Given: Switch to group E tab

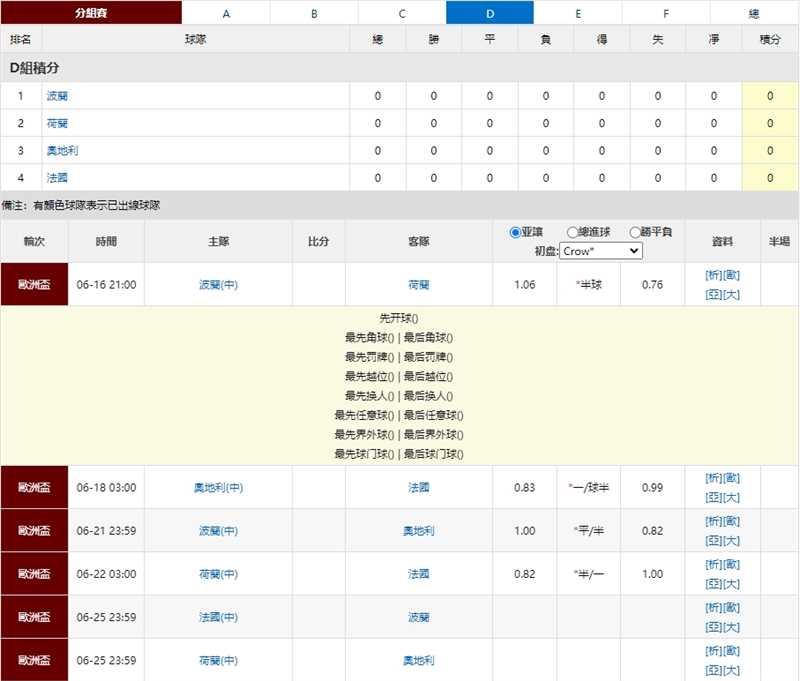Looking at the screenshot, I should click(578, 13).
